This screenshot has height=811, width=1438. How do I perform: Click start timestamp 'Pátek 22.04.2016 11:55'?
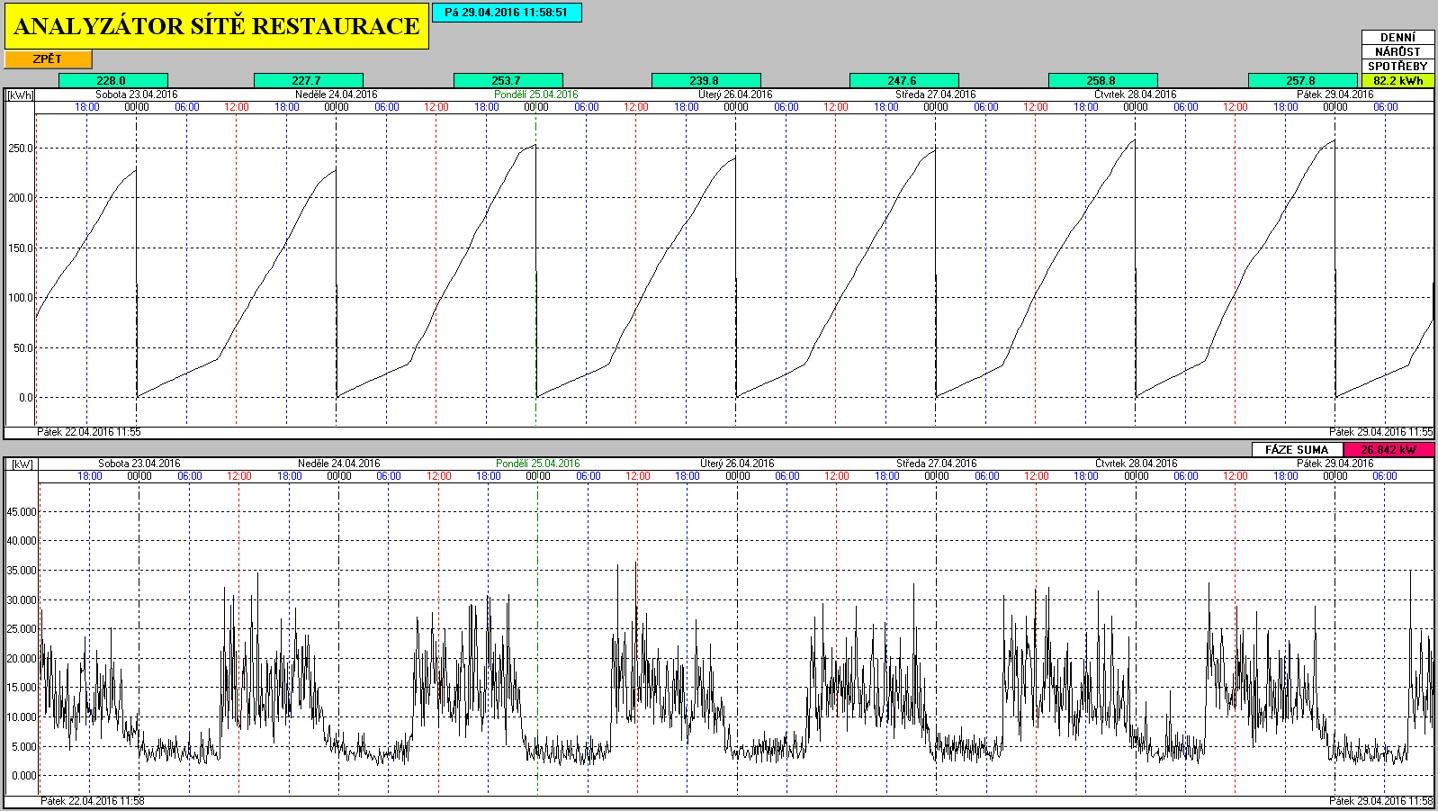(89, 432)
